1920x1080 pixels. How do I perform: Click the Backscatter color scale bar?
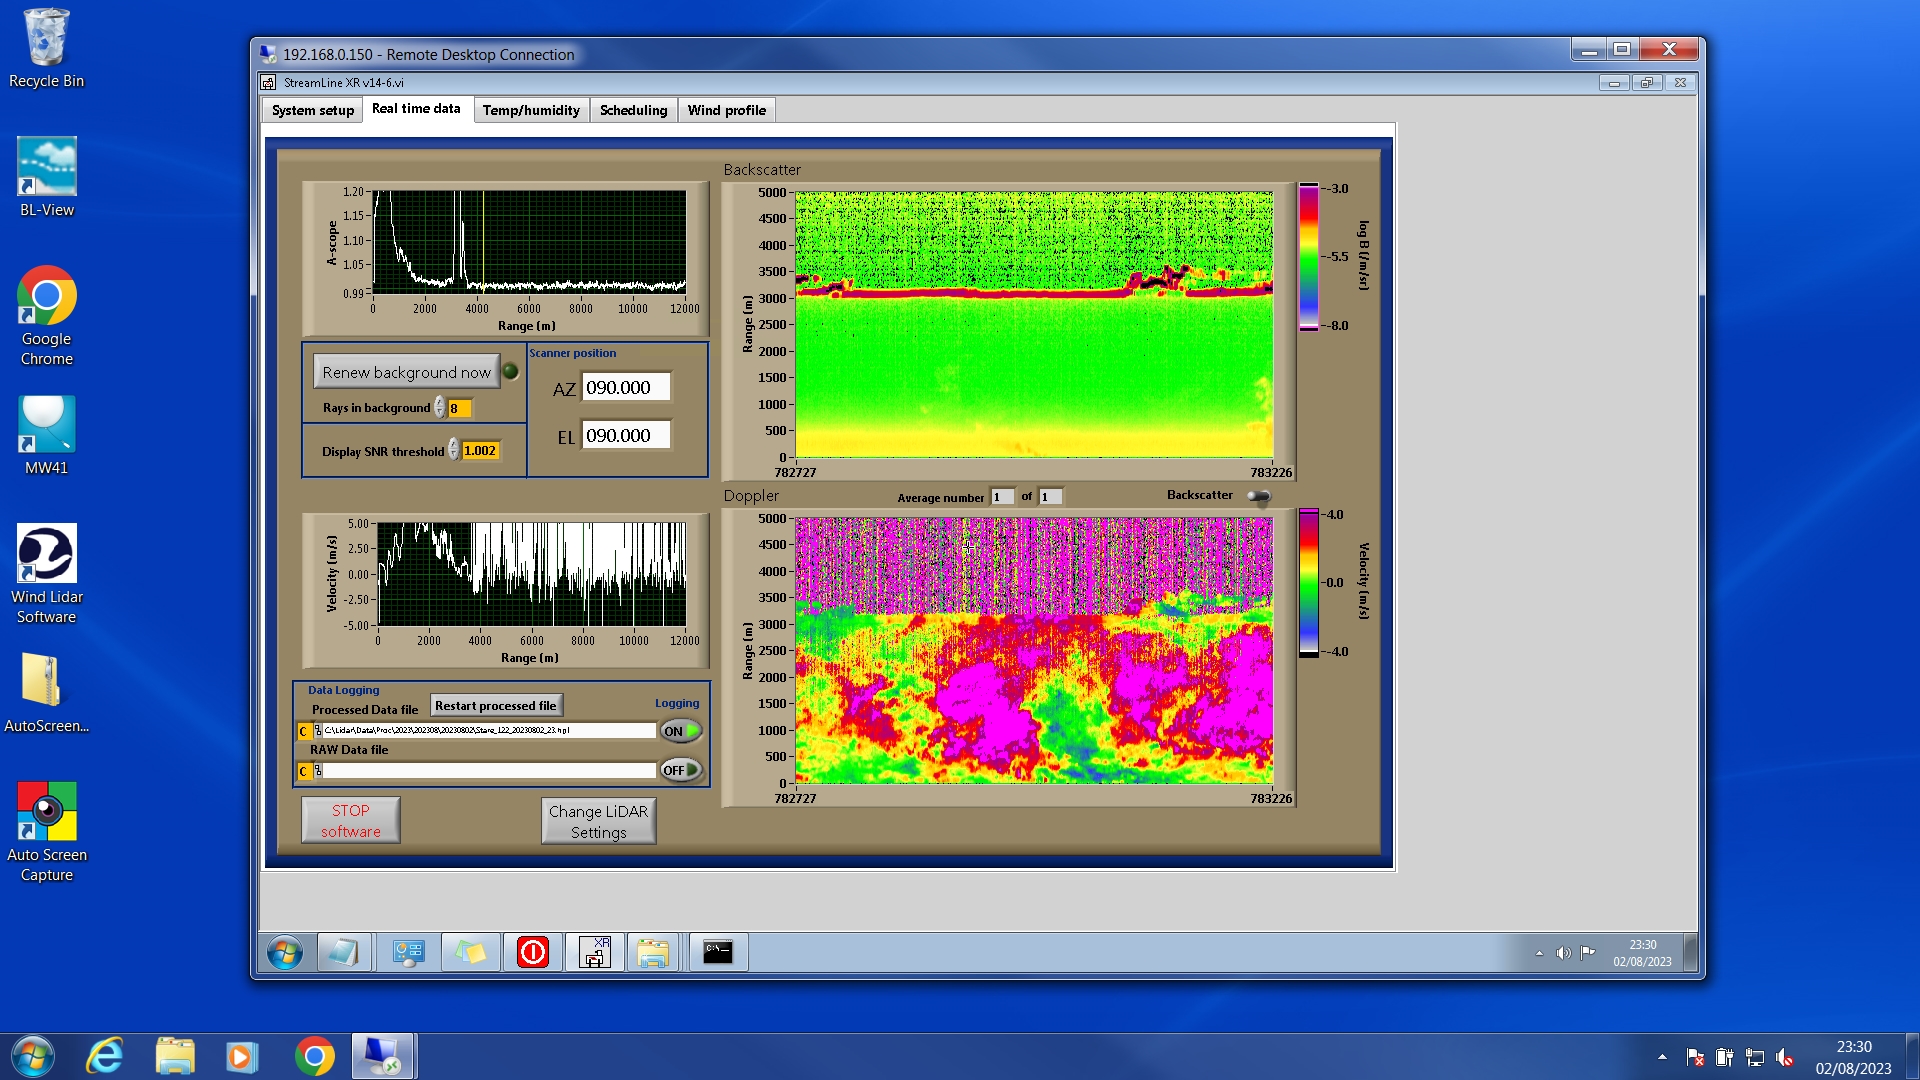click(1308, 256)
